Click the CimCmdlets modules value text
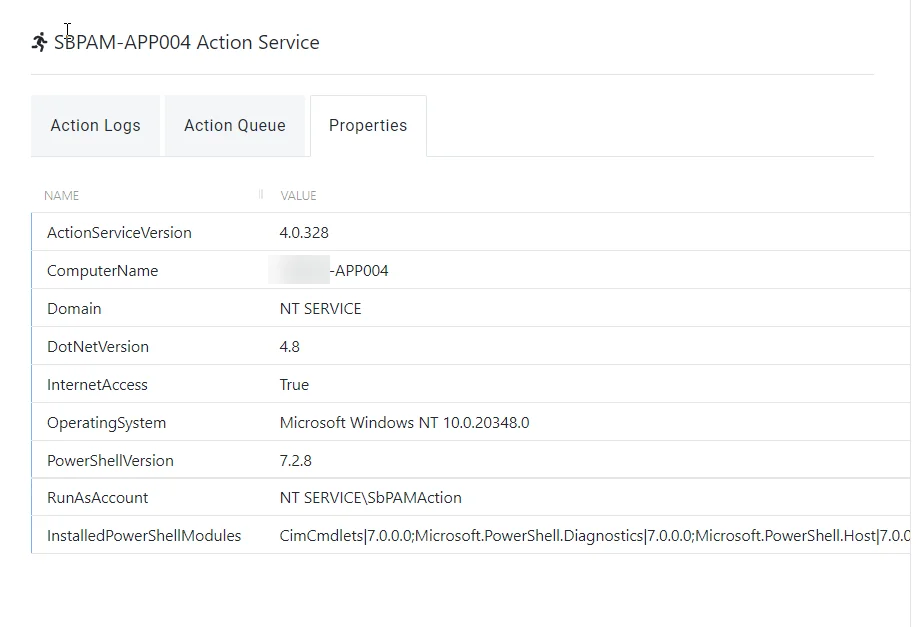The width and height of the screenshot is (919, 627). pos(595,536)
